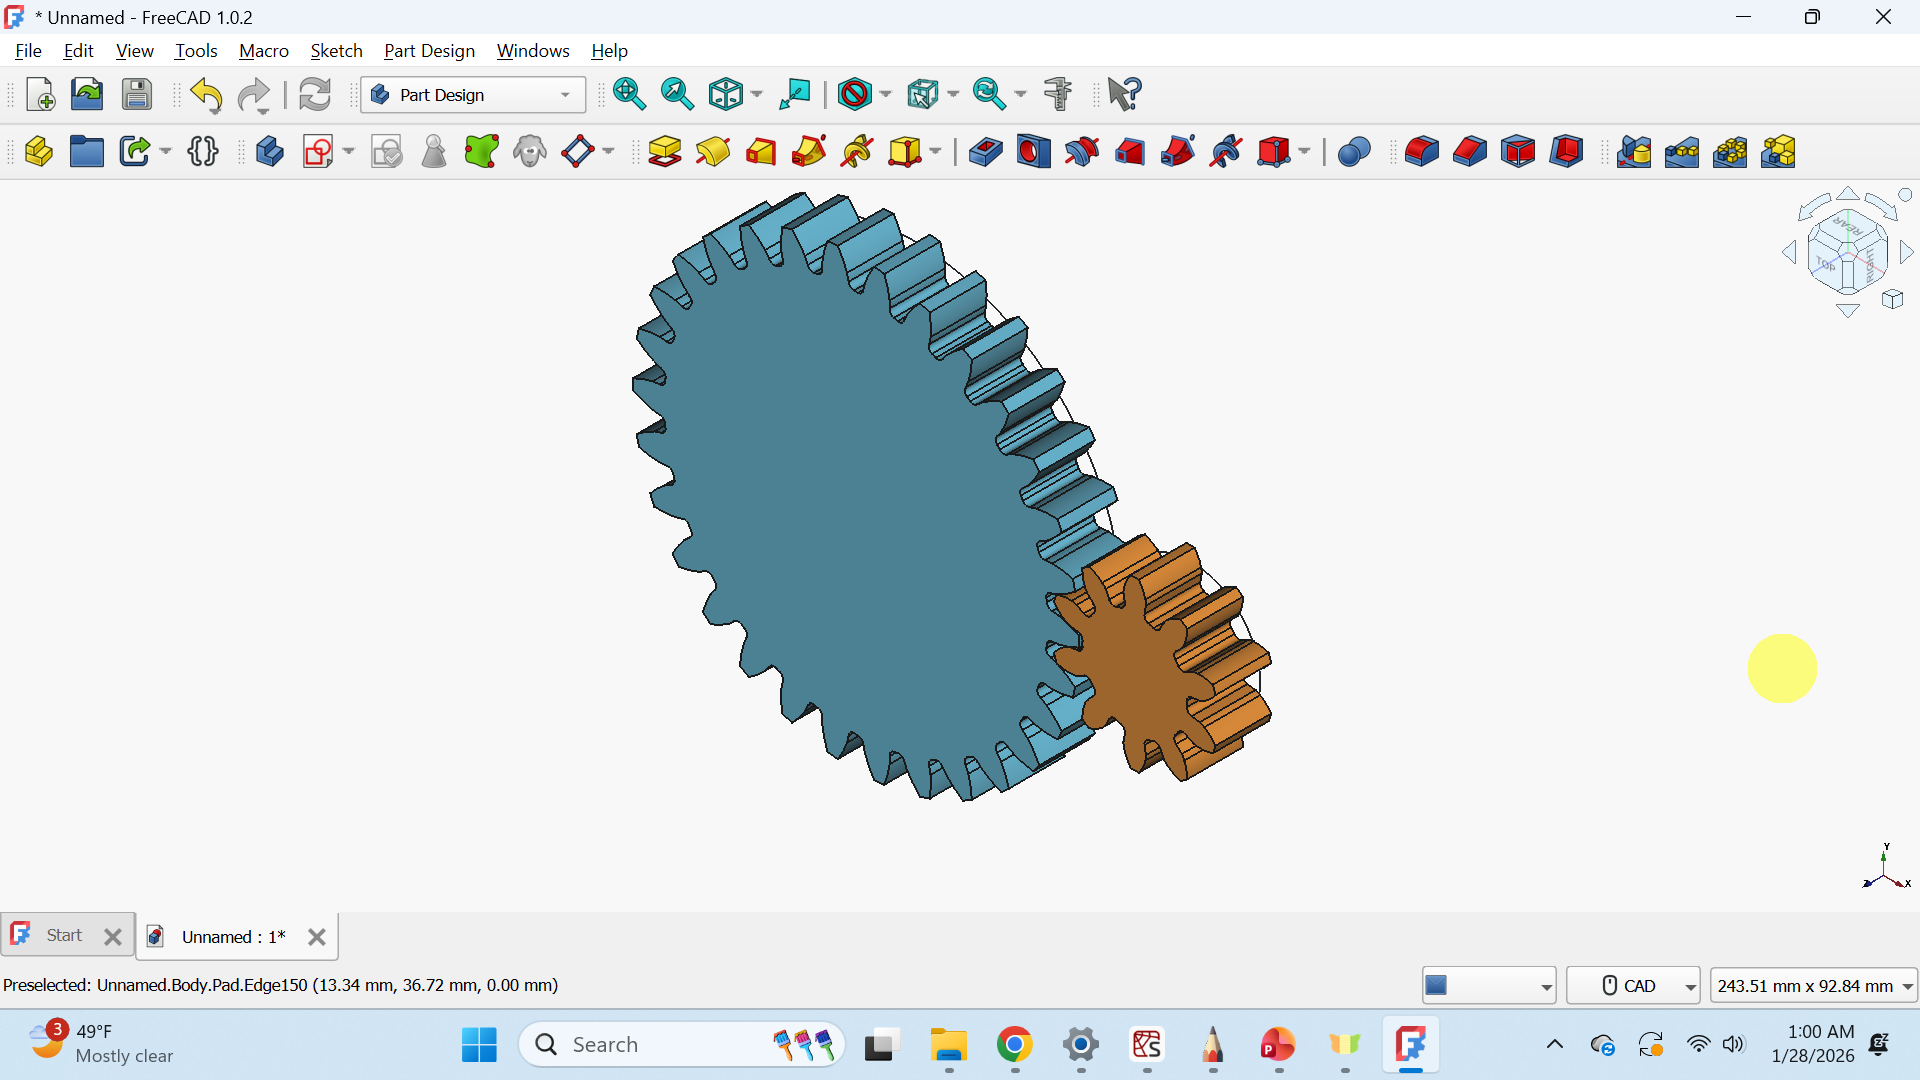The height and width of the screenshot is (1080, 1920).
Task: Apply the Fillet tool
Action: (1421, 152)
